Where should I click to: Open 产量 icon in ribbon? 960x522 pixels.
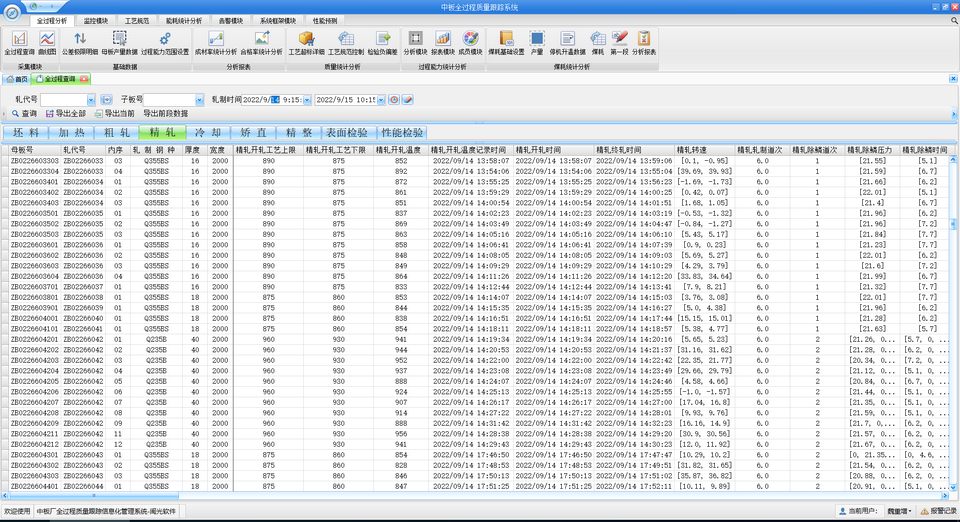coord(537,43)
